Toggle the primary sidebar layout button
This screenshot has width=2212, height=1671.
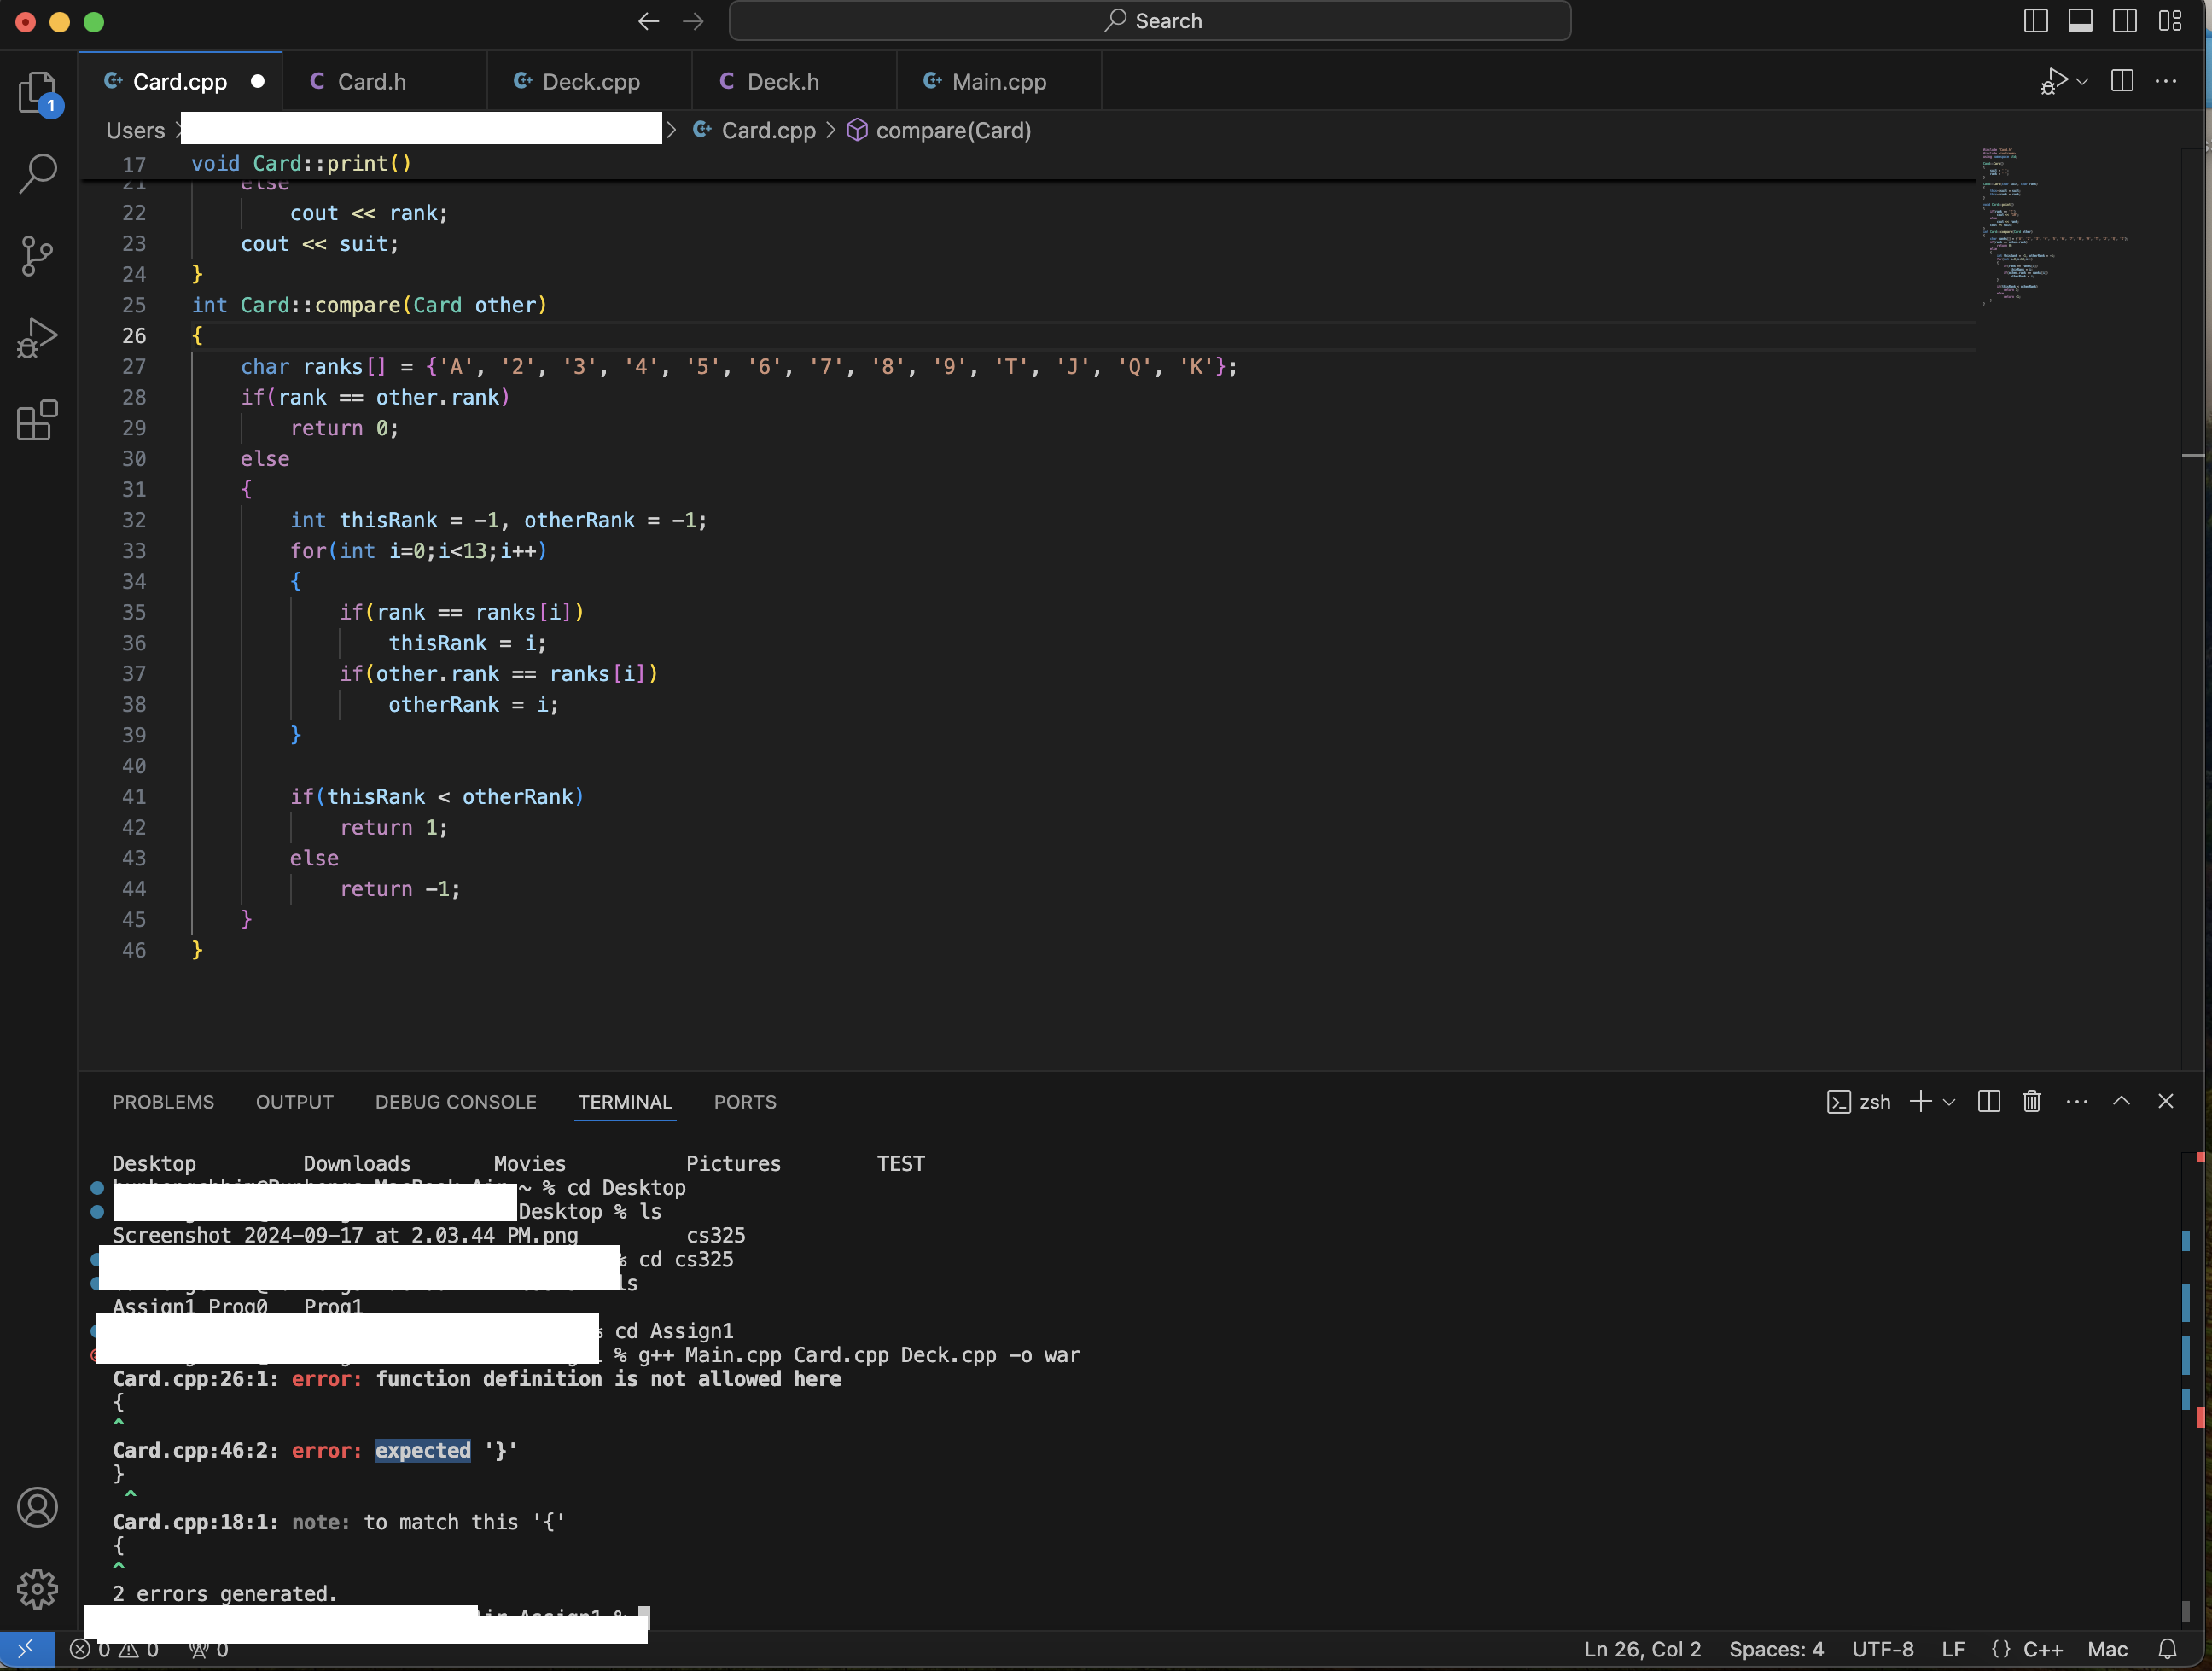[2035, 21]
